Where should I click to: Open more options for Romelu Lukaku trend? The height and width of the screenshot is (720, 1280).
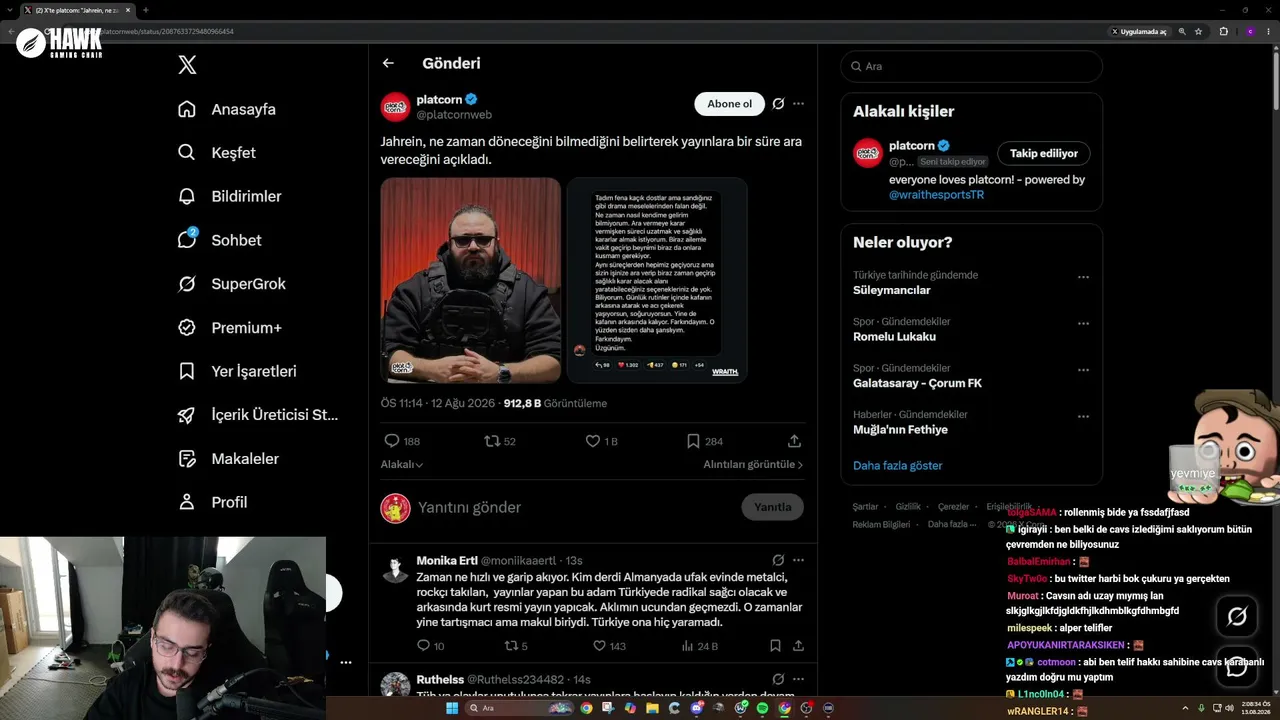point(1083,324)
